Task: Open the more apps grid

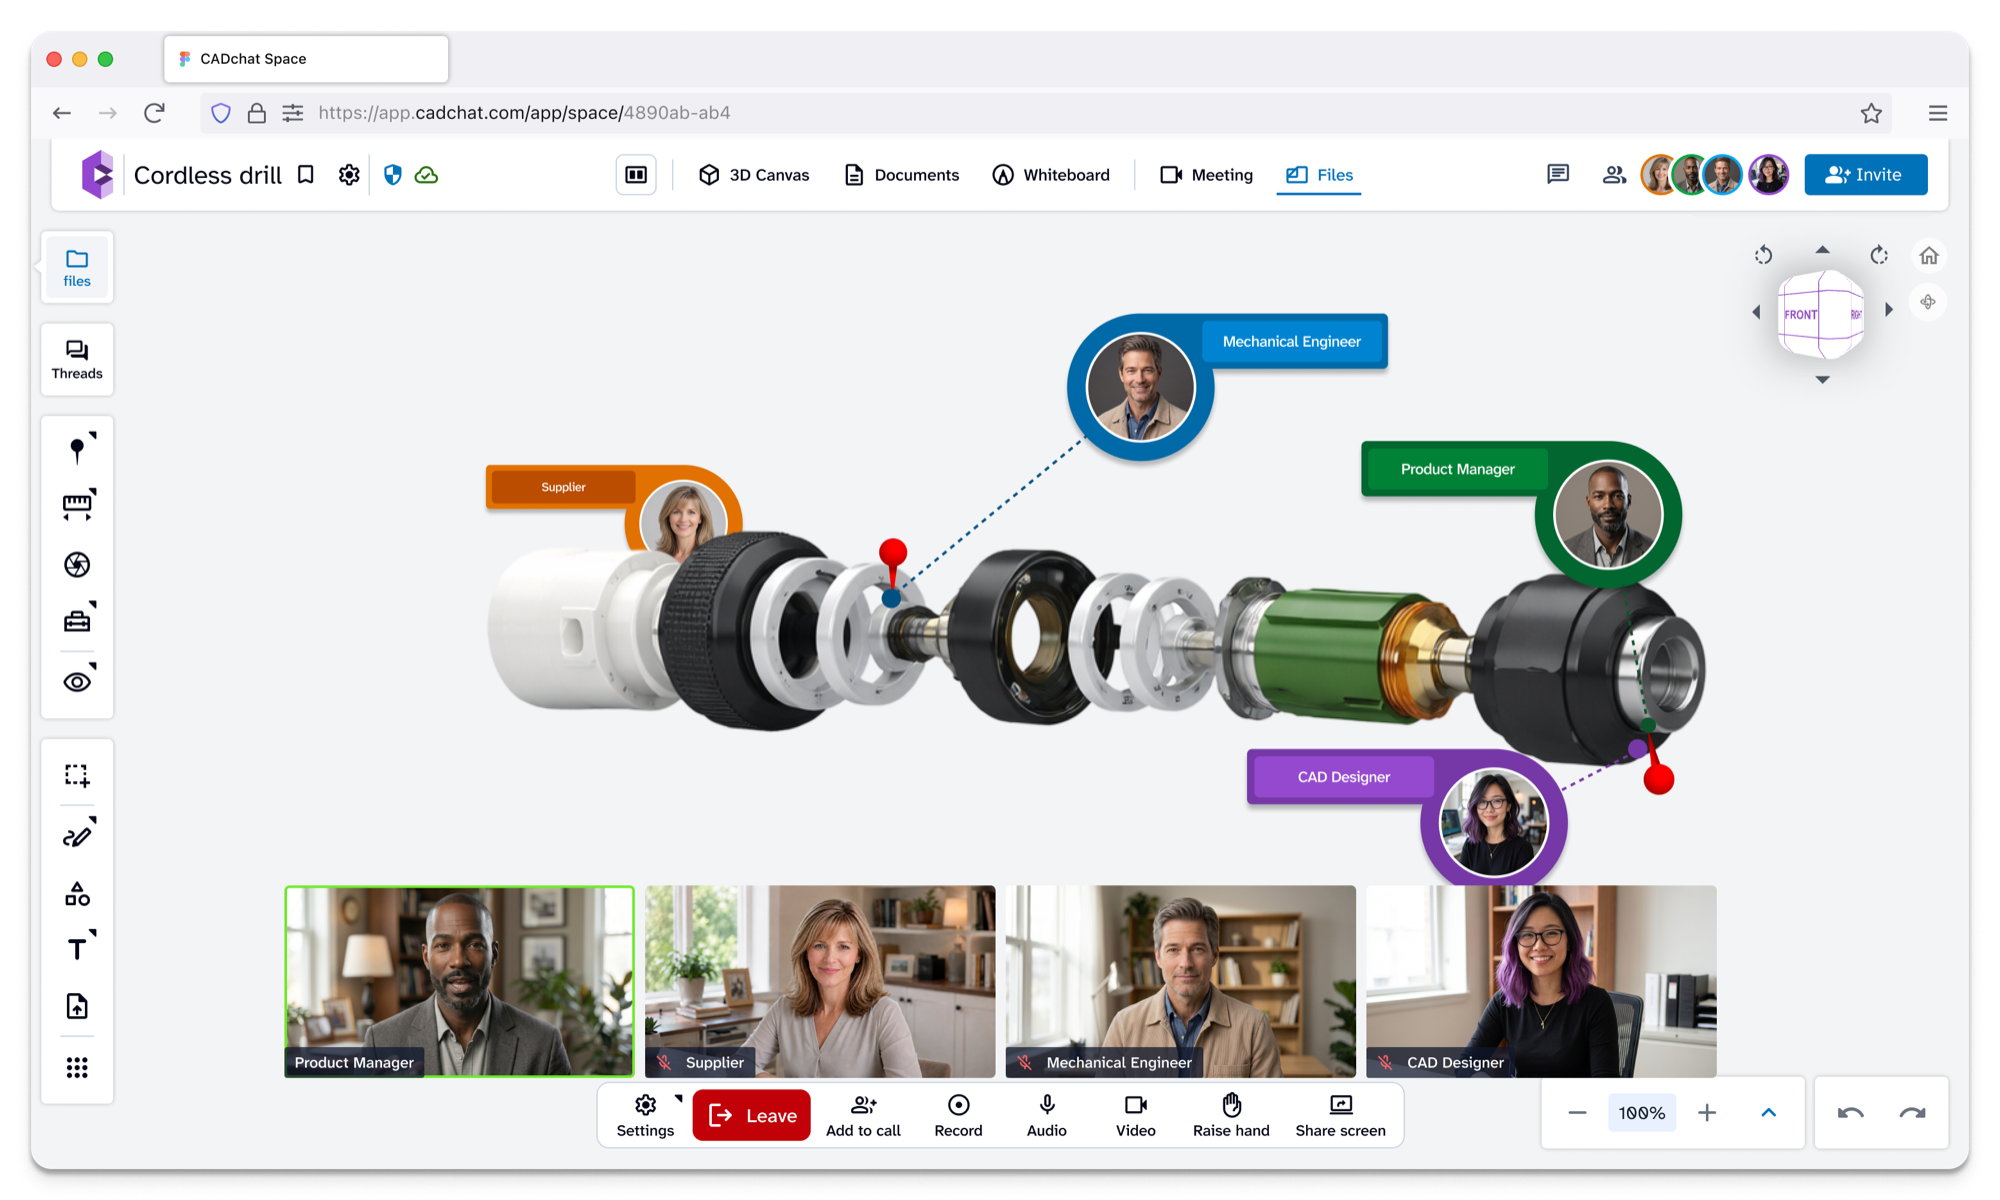Action: (x=77, y=1067)
